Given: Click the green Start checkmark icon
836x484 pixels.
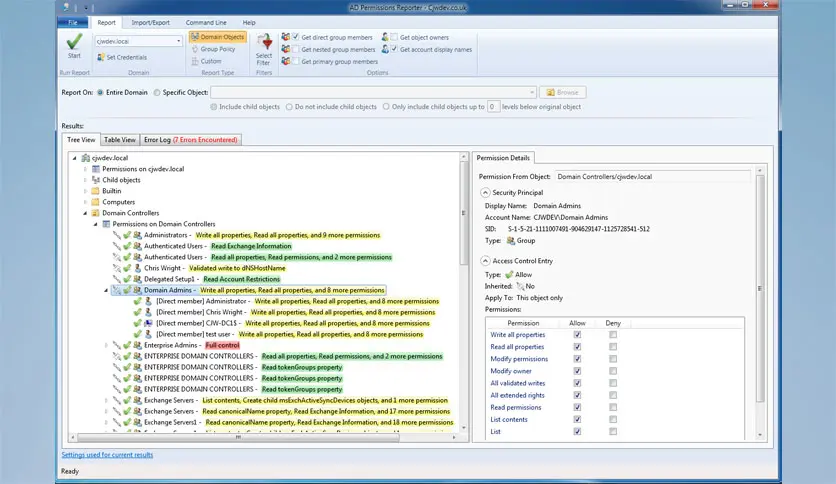Looking at the screenshot, I should click(x=74, y=42).
